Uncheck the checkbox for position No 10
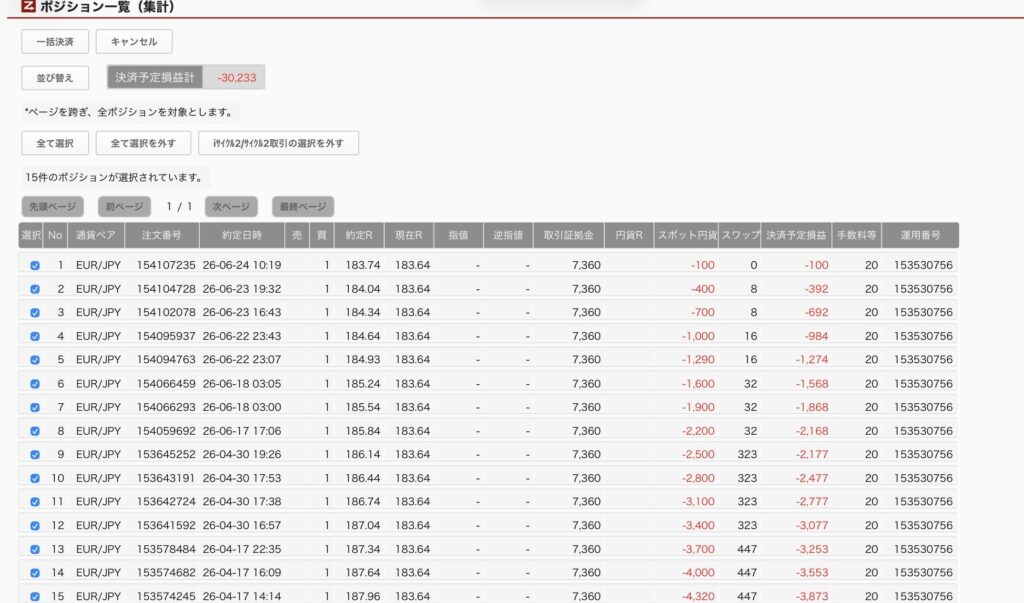This screenshot has height=603, width=1024. [35, 478]
